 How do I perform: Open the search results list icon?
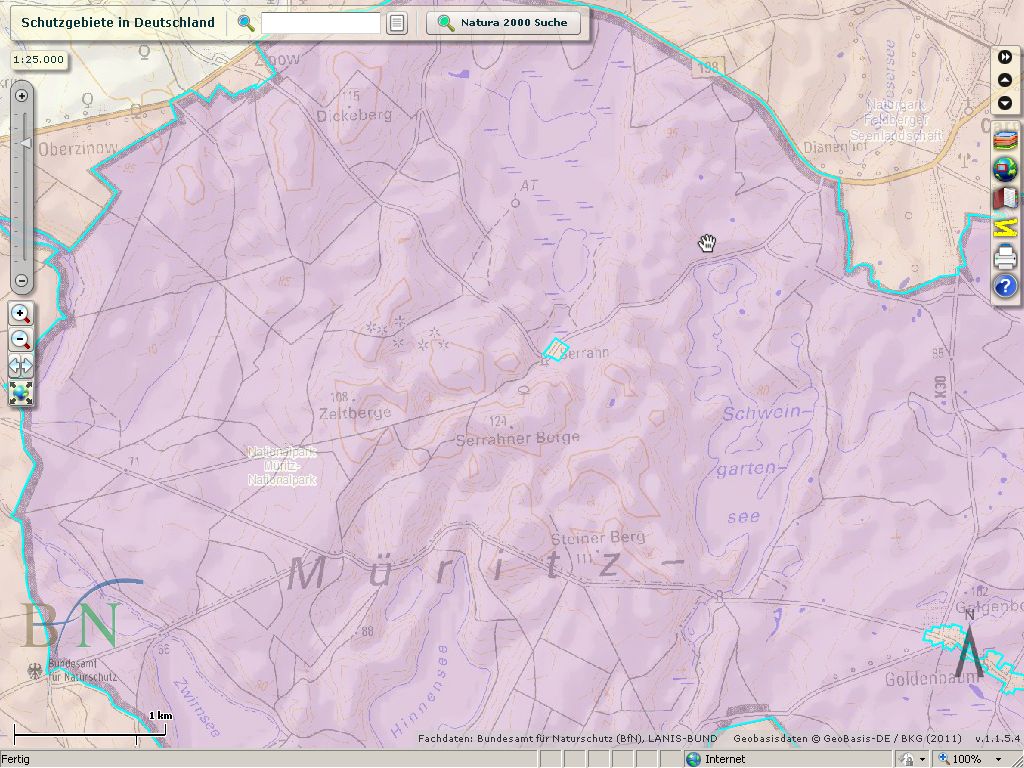(397, 23)
